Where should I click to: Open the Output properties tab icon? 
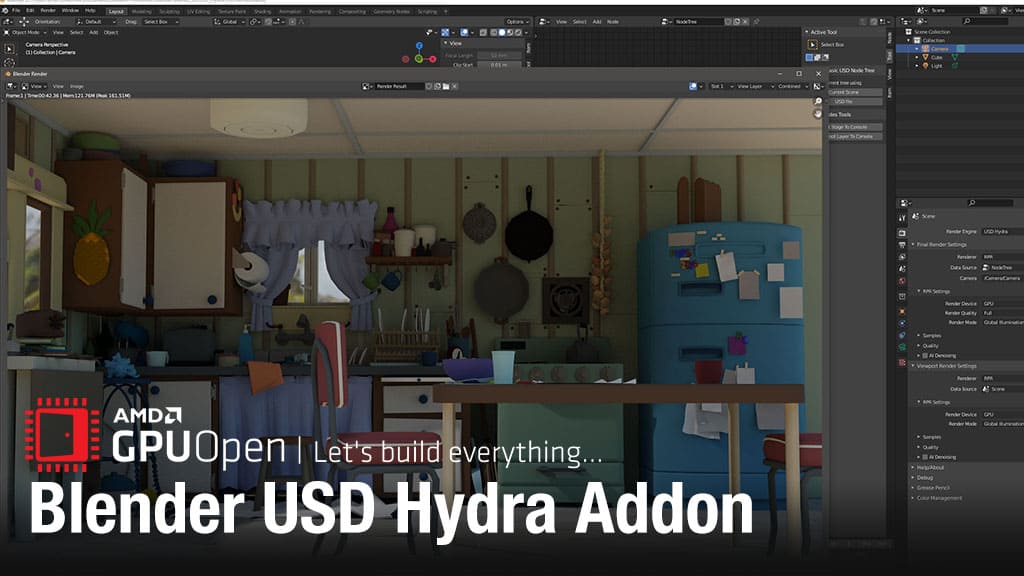point(902,245)
